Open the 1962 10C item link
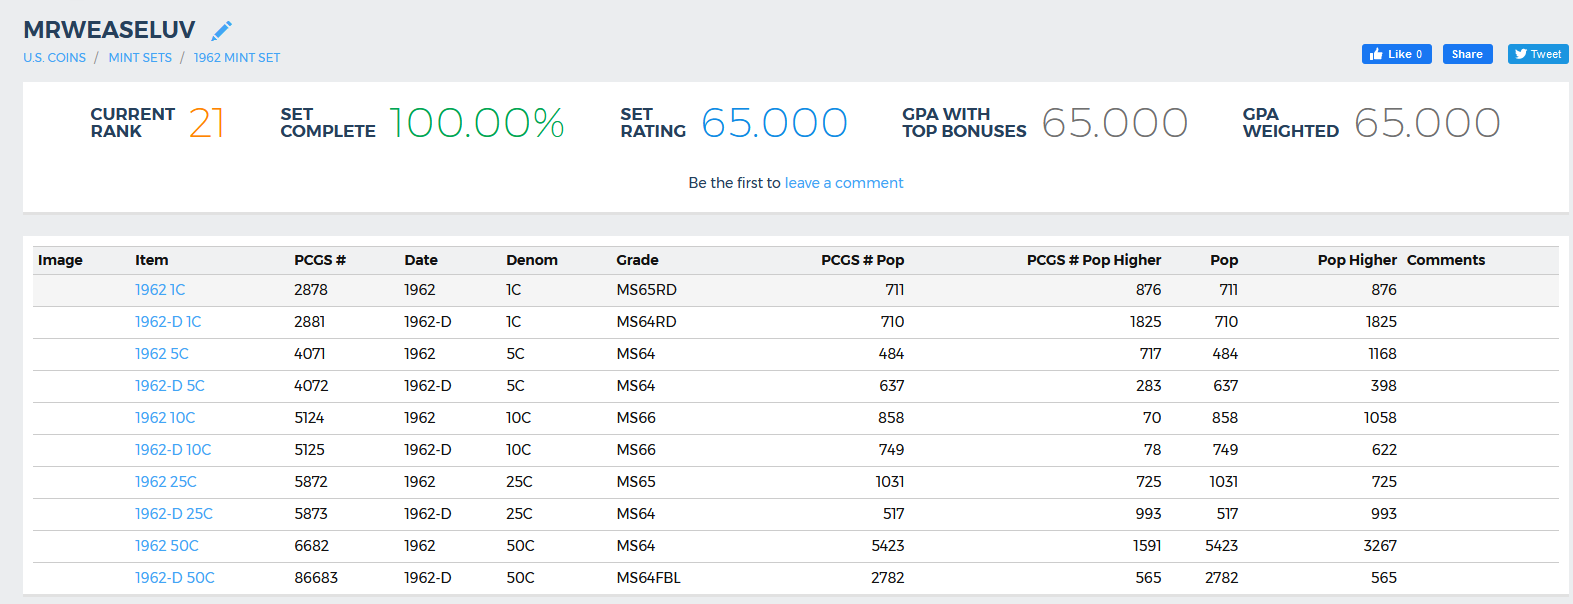The height and width of the screenshot is (604, 1573). (165, 418)
